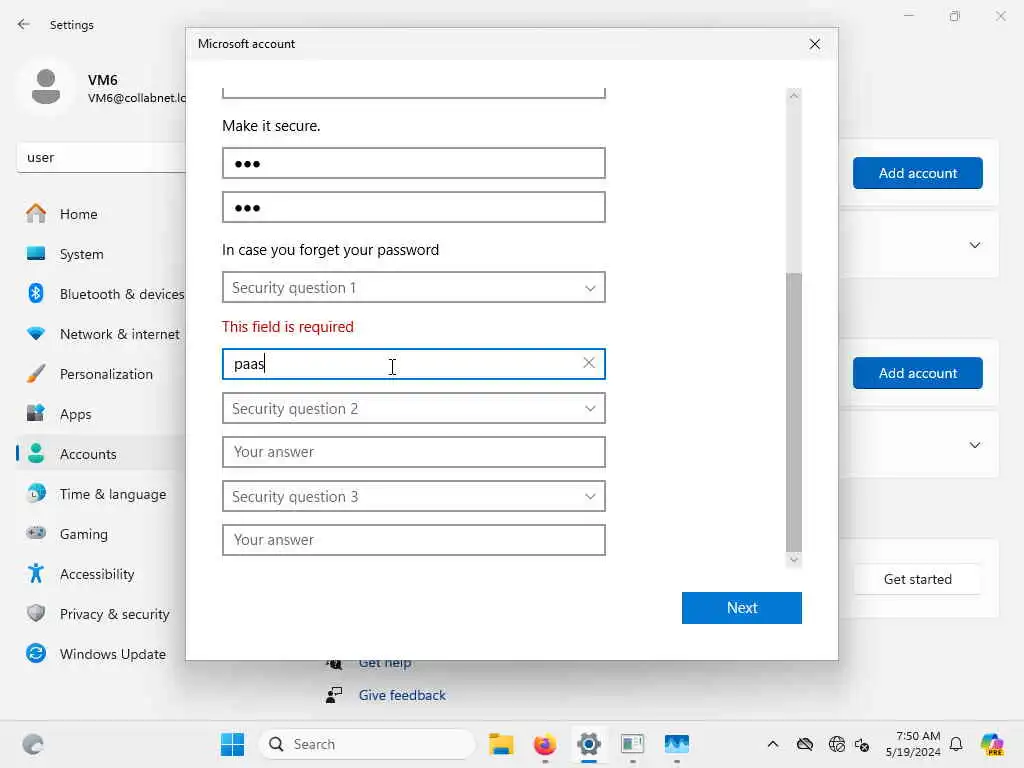This screenshot has height=768, width=1024.
Task: Close the Microsoft account dialog
Action: (814, 44)
